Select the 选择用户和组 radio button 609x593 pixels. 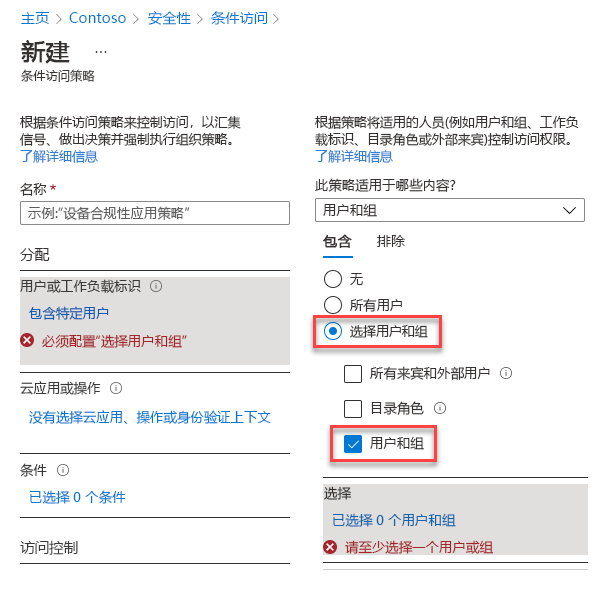334,331
